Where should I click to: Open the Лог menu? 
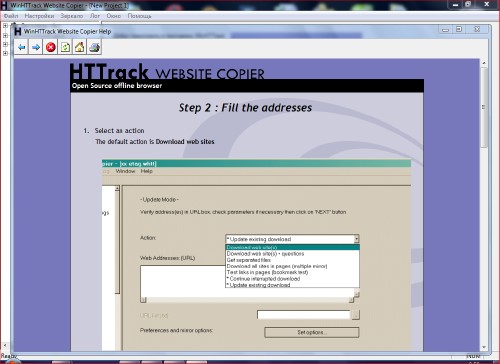point(95,16)
